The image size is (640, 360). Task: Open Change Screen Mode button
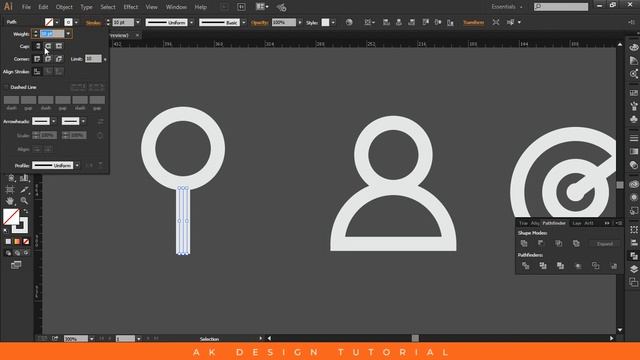[16, 265]
